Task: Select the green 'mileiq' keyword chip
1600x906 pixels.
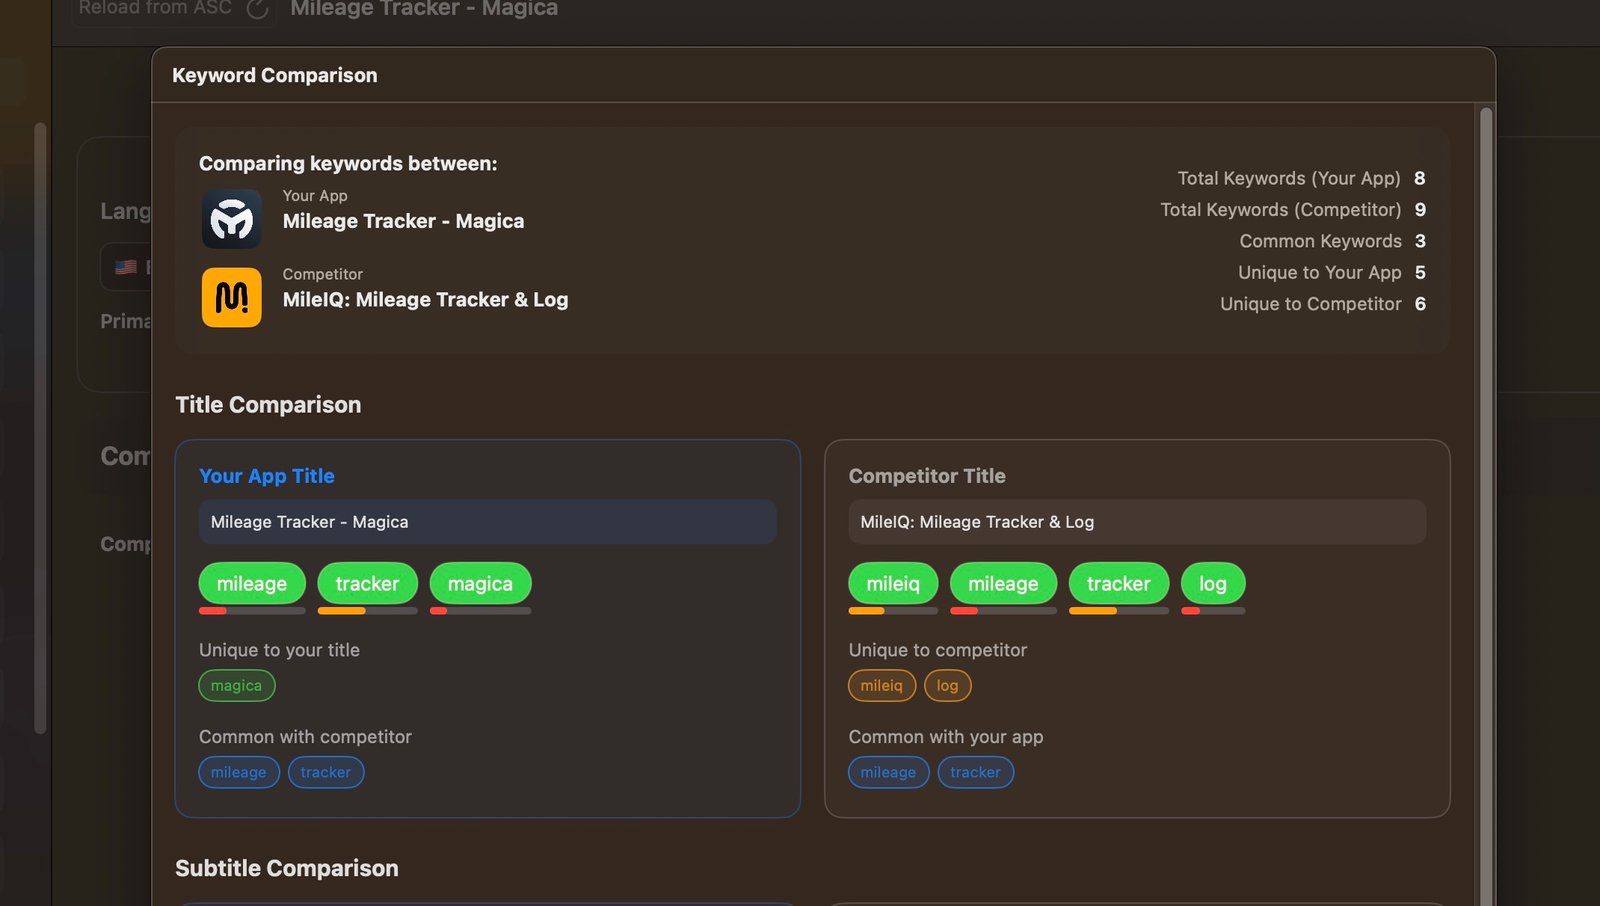Action: pos(893,584)
